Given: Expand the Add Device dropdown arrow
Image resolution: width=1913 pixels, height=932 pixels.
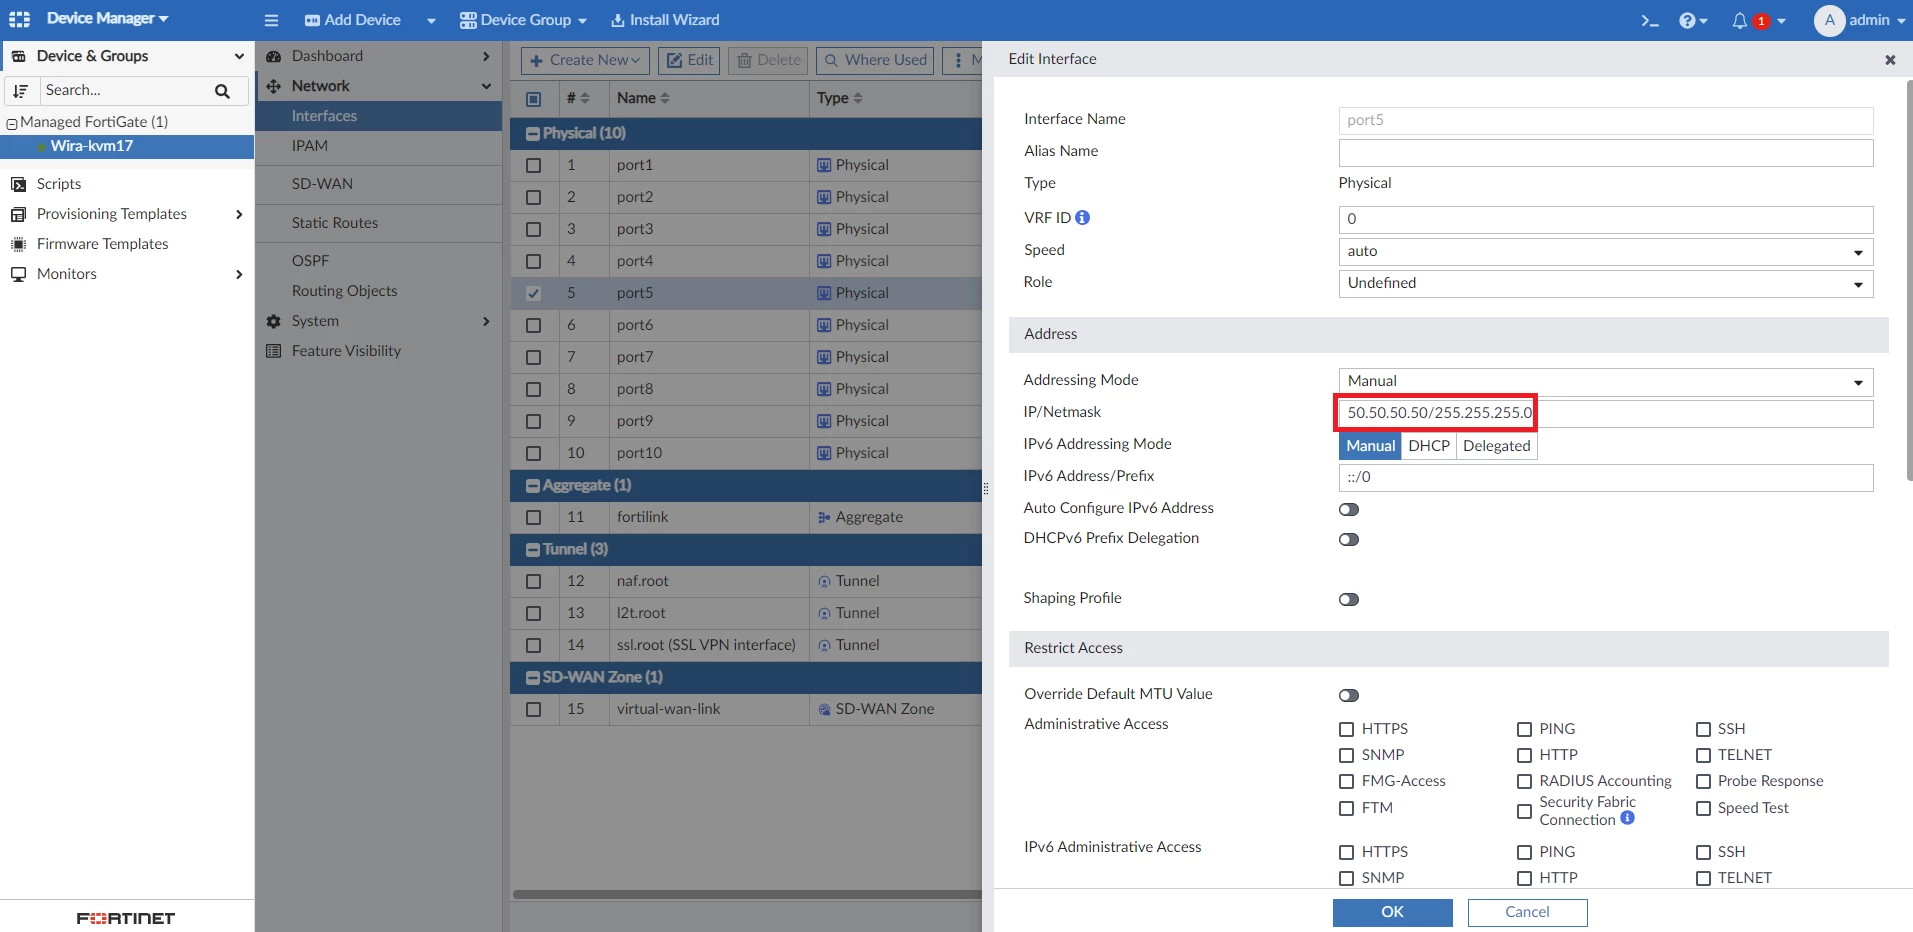Looking at the screenshot, I should (x=431, y=21).
